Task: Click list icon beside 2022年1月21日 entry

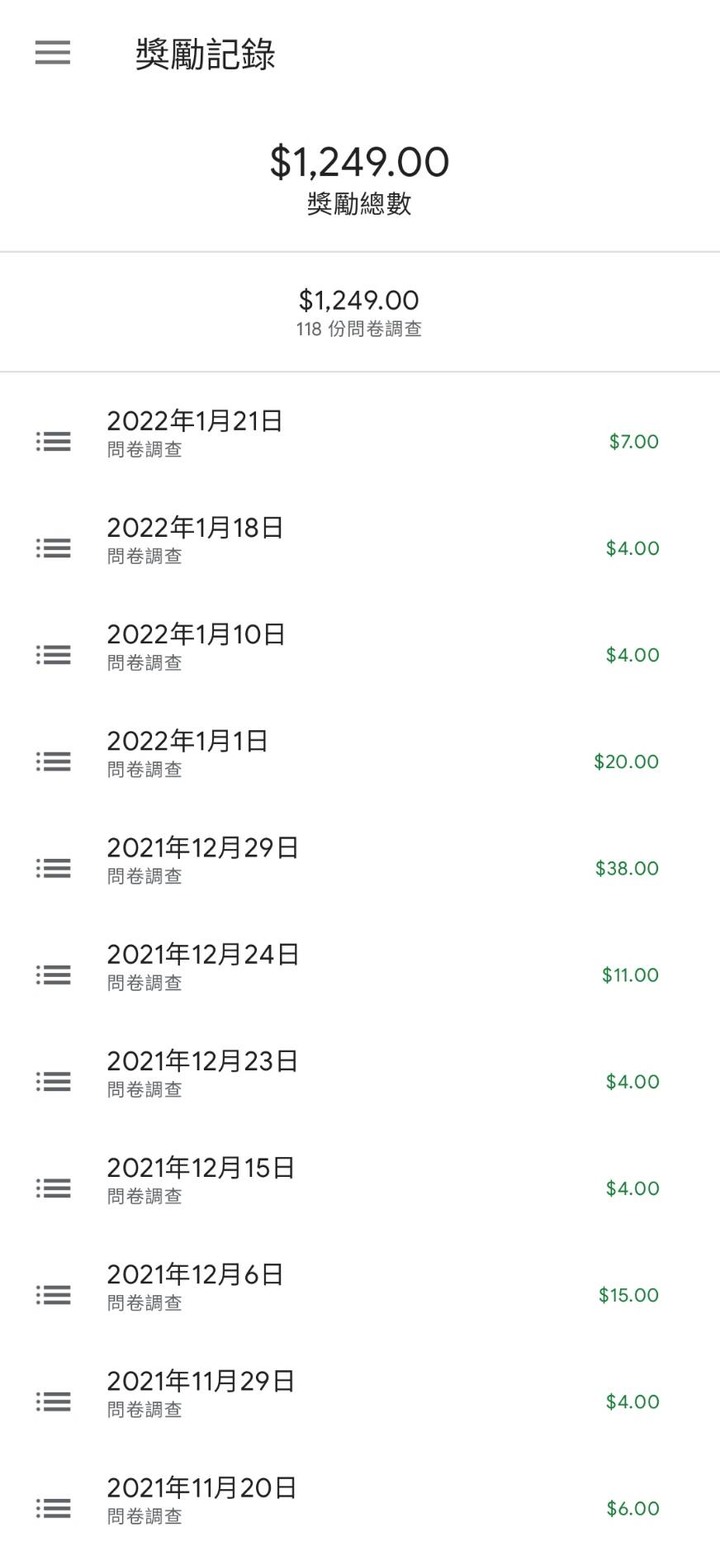Action: click(53, 441)
